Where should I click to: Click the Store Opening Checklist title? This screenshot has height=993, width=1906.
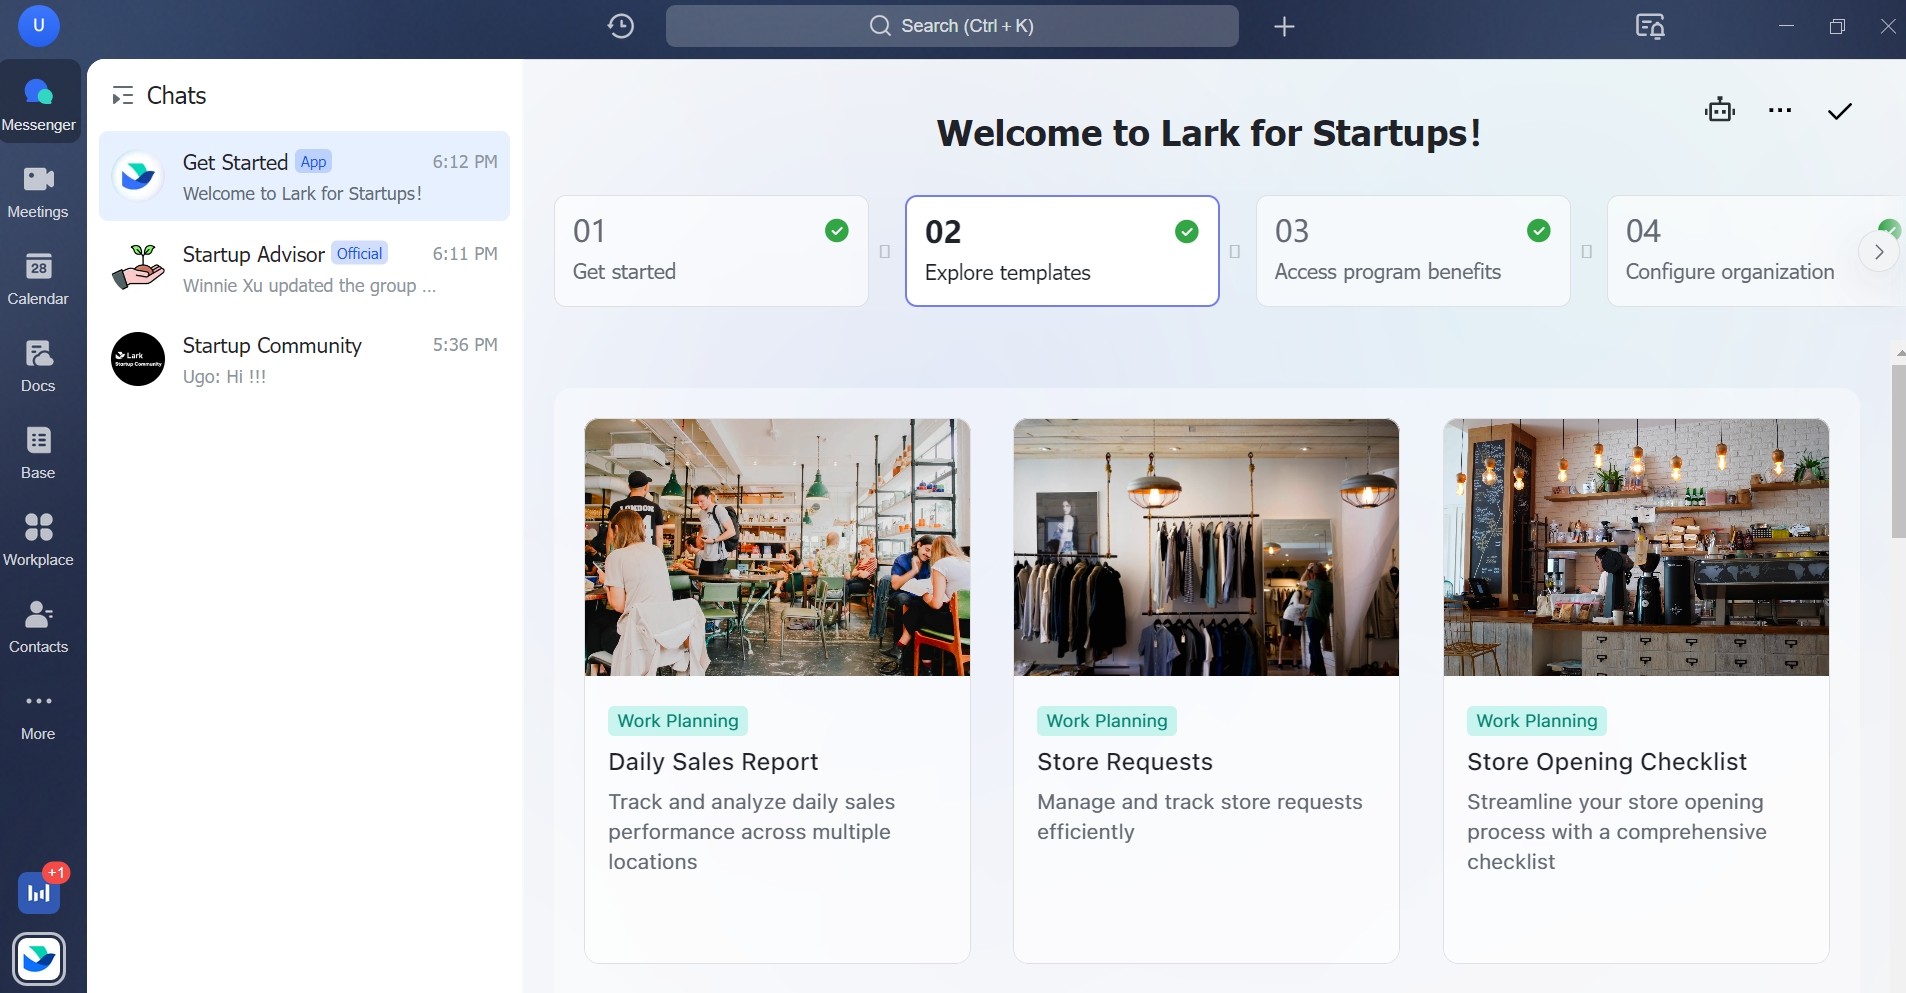pyautogui.click(x=1607, y=762)
